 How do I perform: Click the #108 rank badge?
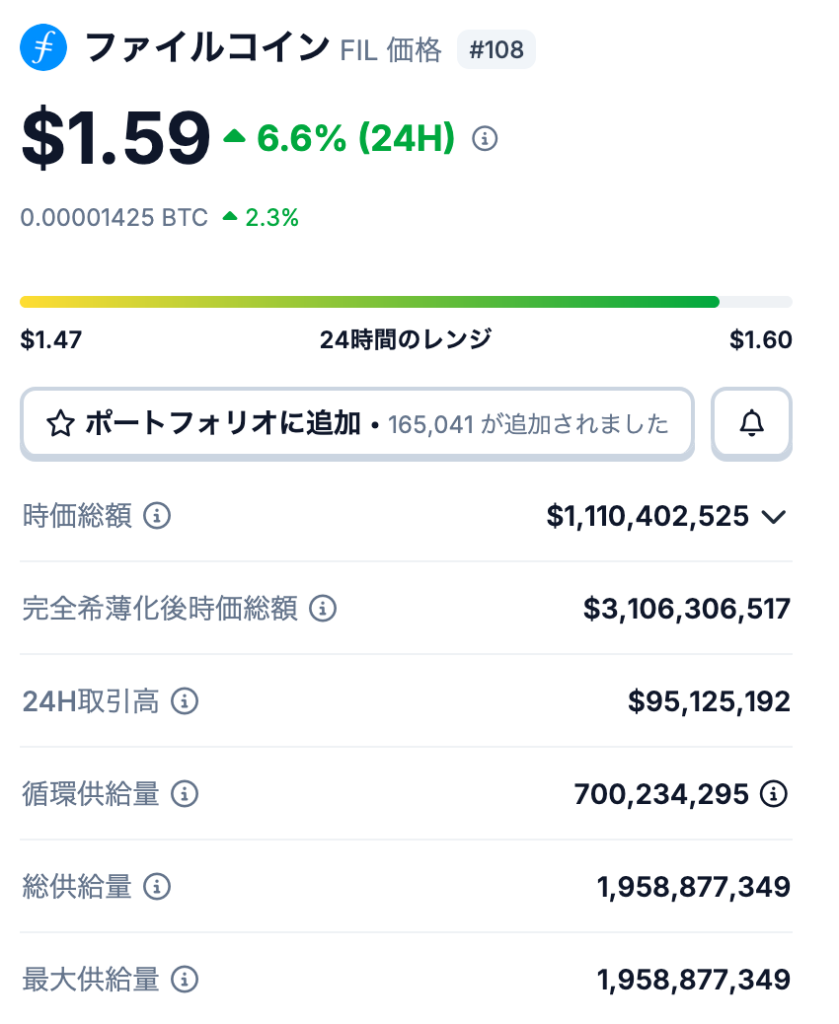496,49
